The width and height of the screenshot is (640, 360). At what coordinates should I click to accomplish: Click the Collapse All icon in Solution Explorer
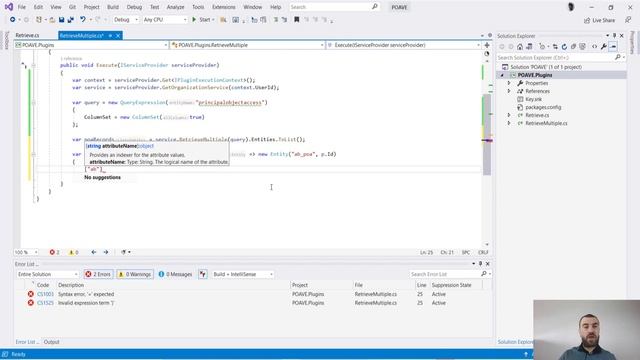(x=573, y=47)
